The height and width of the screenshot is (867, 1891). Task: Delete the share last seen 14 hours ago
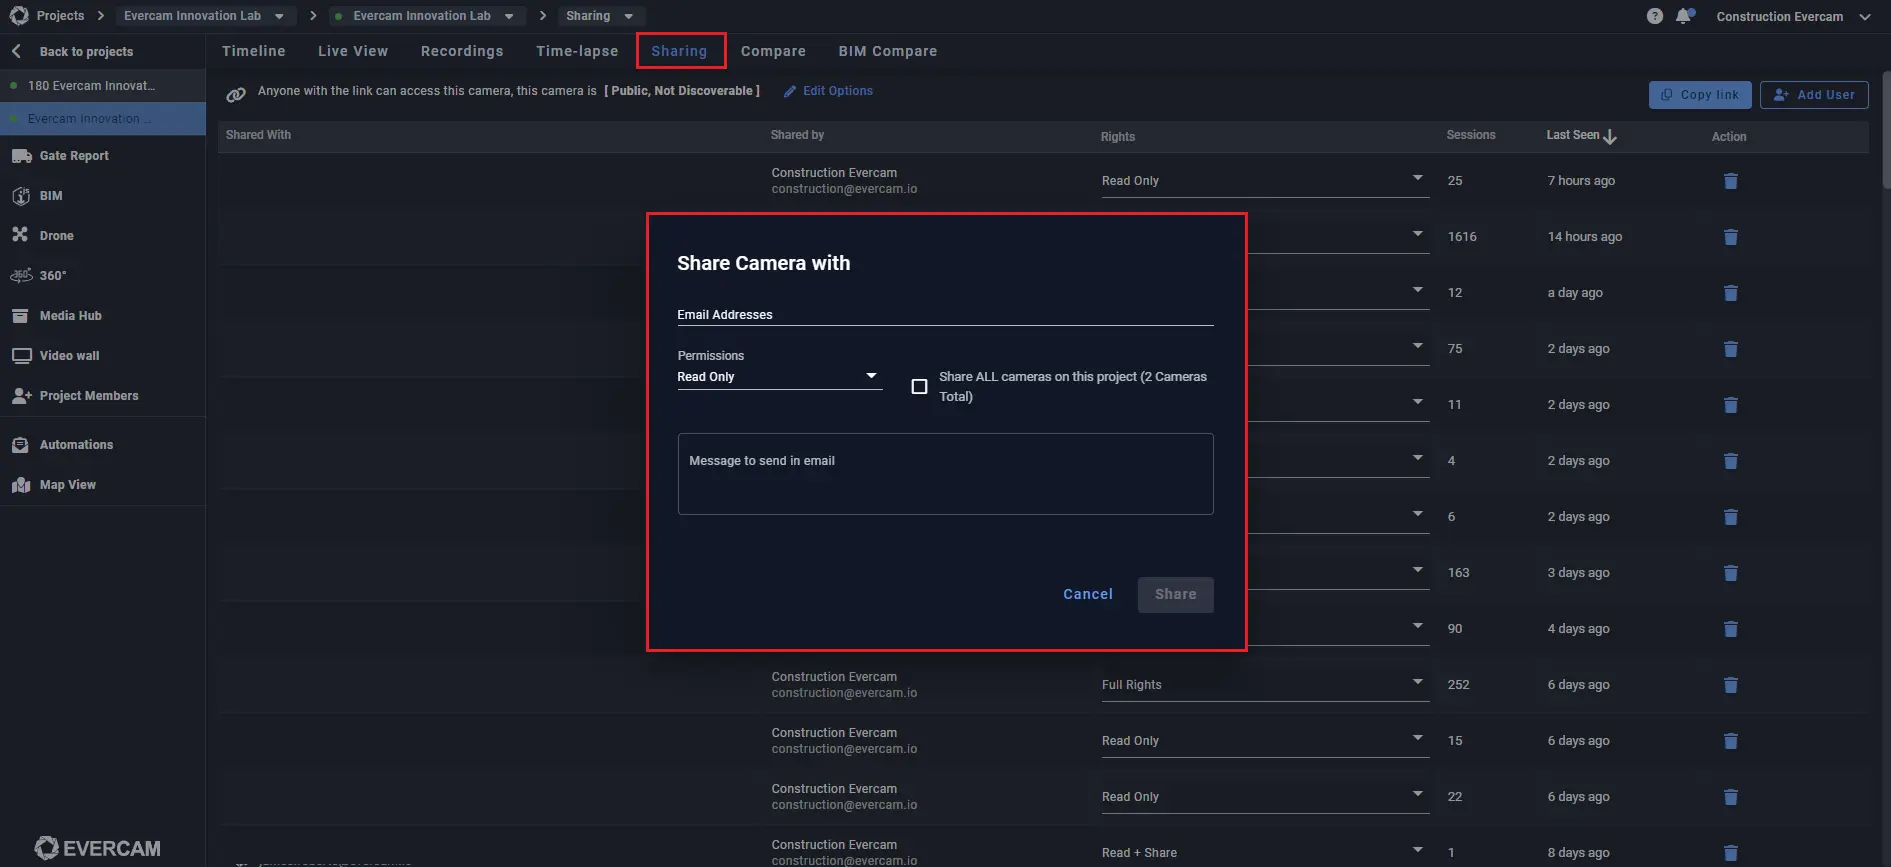(x=1731, y=237)
